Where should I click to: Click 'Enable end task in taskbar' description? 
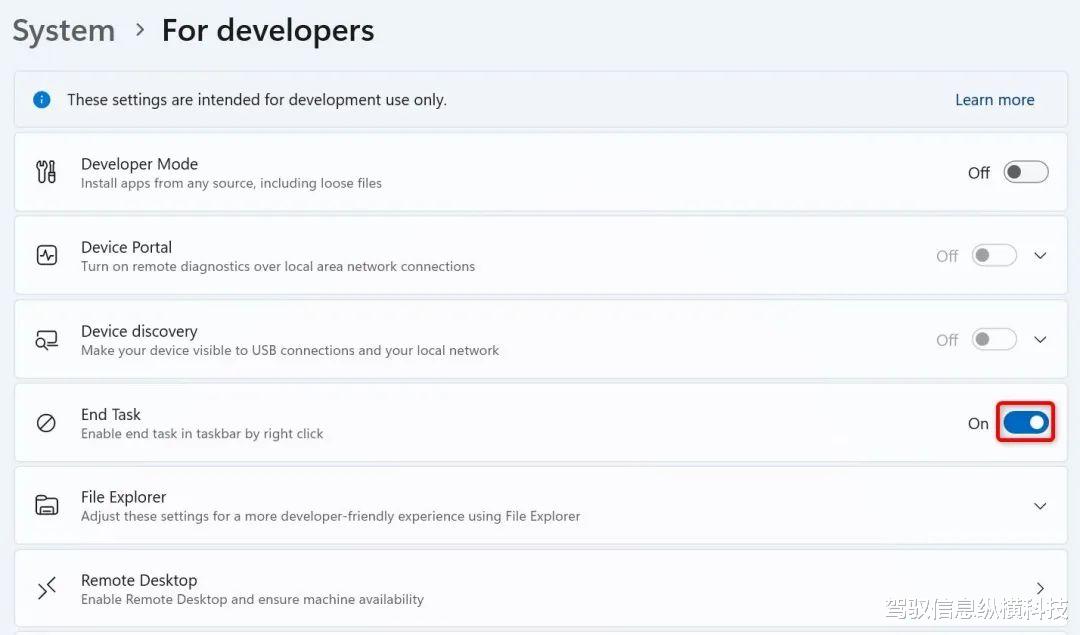pos(202,434)
